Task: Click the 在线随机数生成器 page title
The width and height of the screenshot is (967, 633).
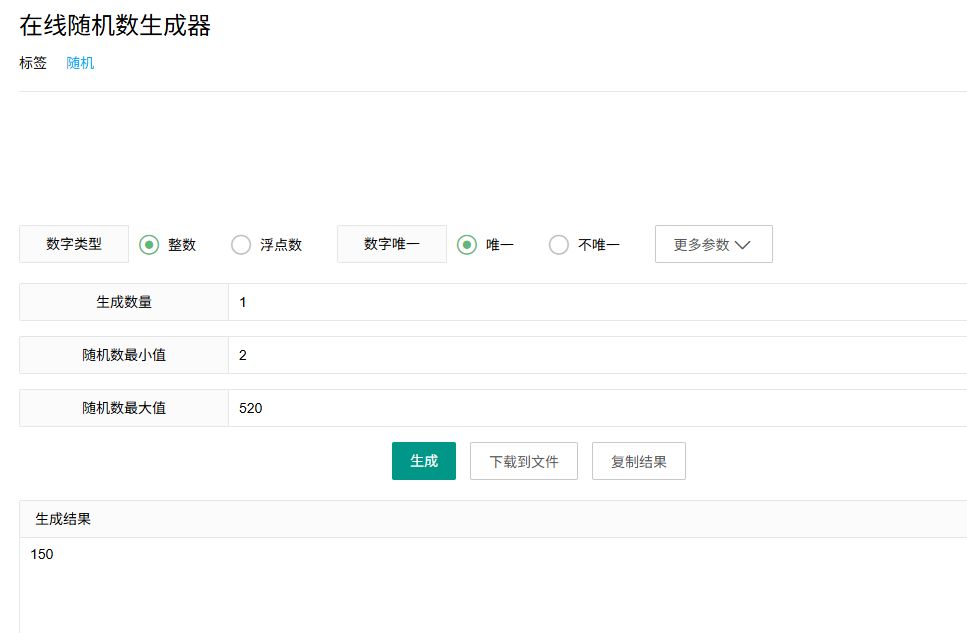Action: pyautogui.click(x=115, y=26)
